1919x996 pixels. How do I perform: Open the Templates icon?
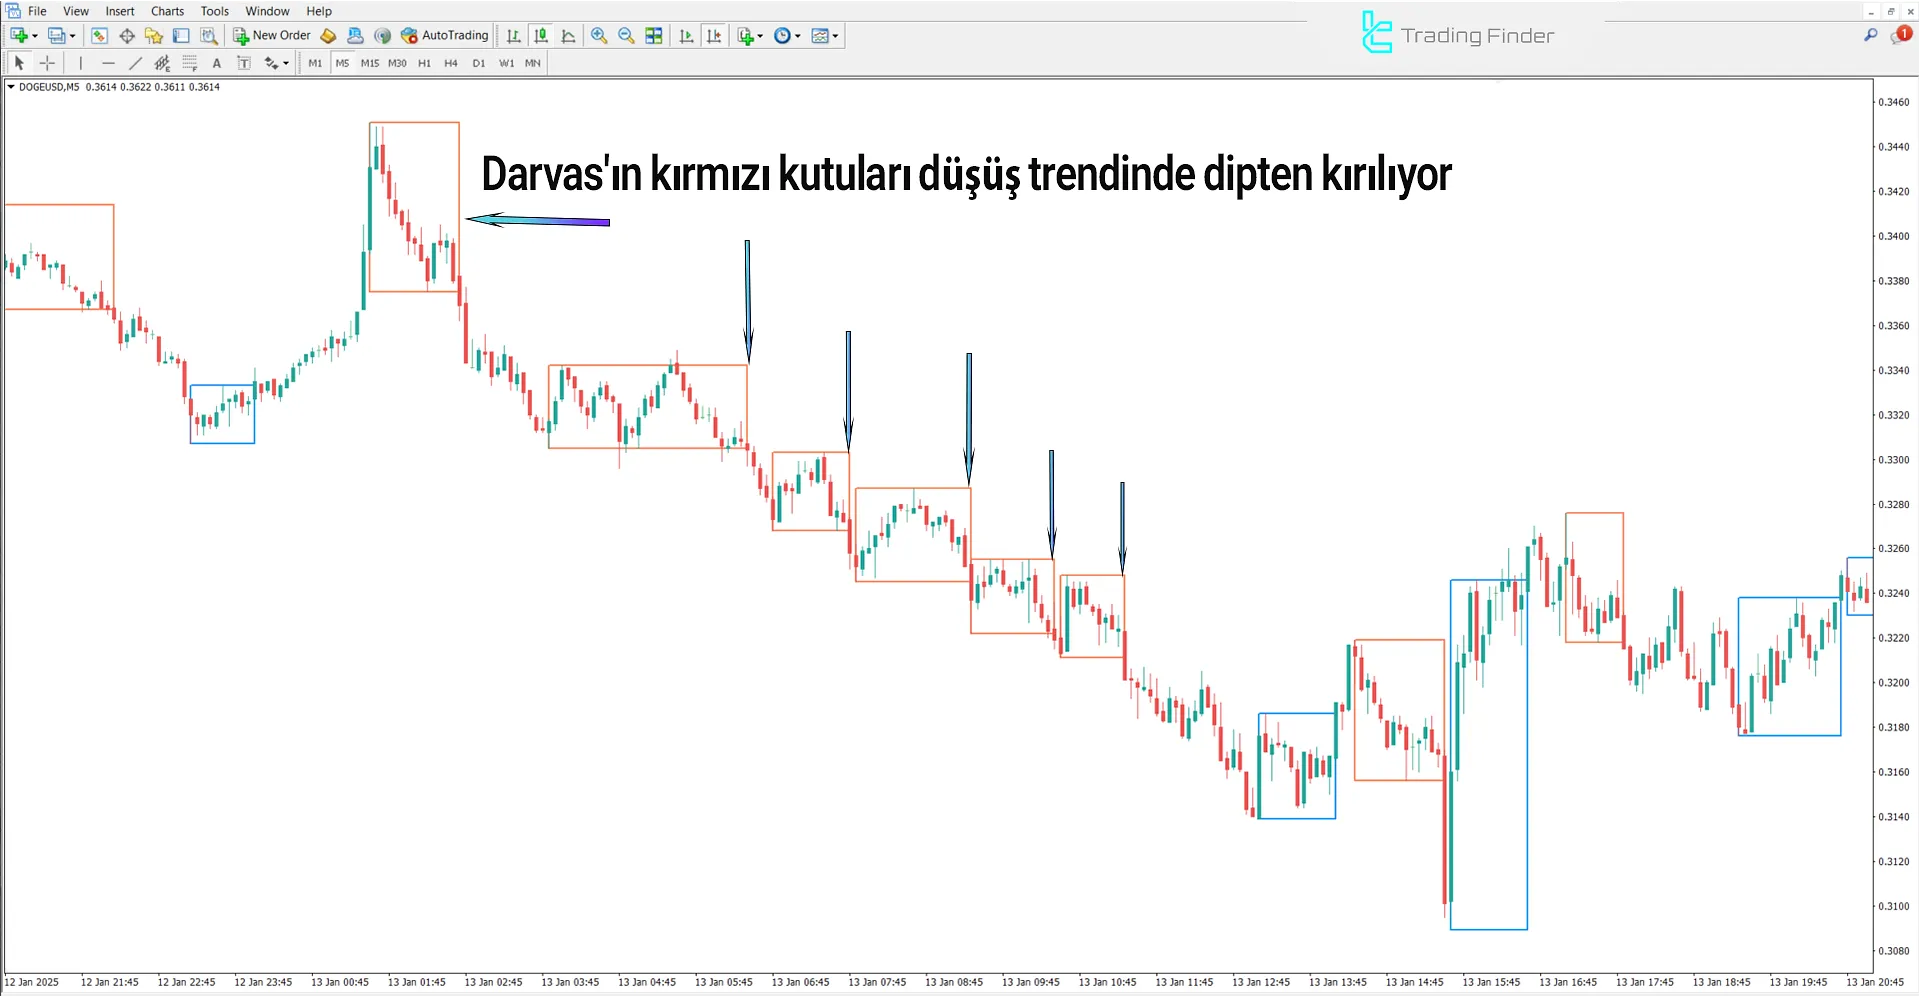point(820,36)
